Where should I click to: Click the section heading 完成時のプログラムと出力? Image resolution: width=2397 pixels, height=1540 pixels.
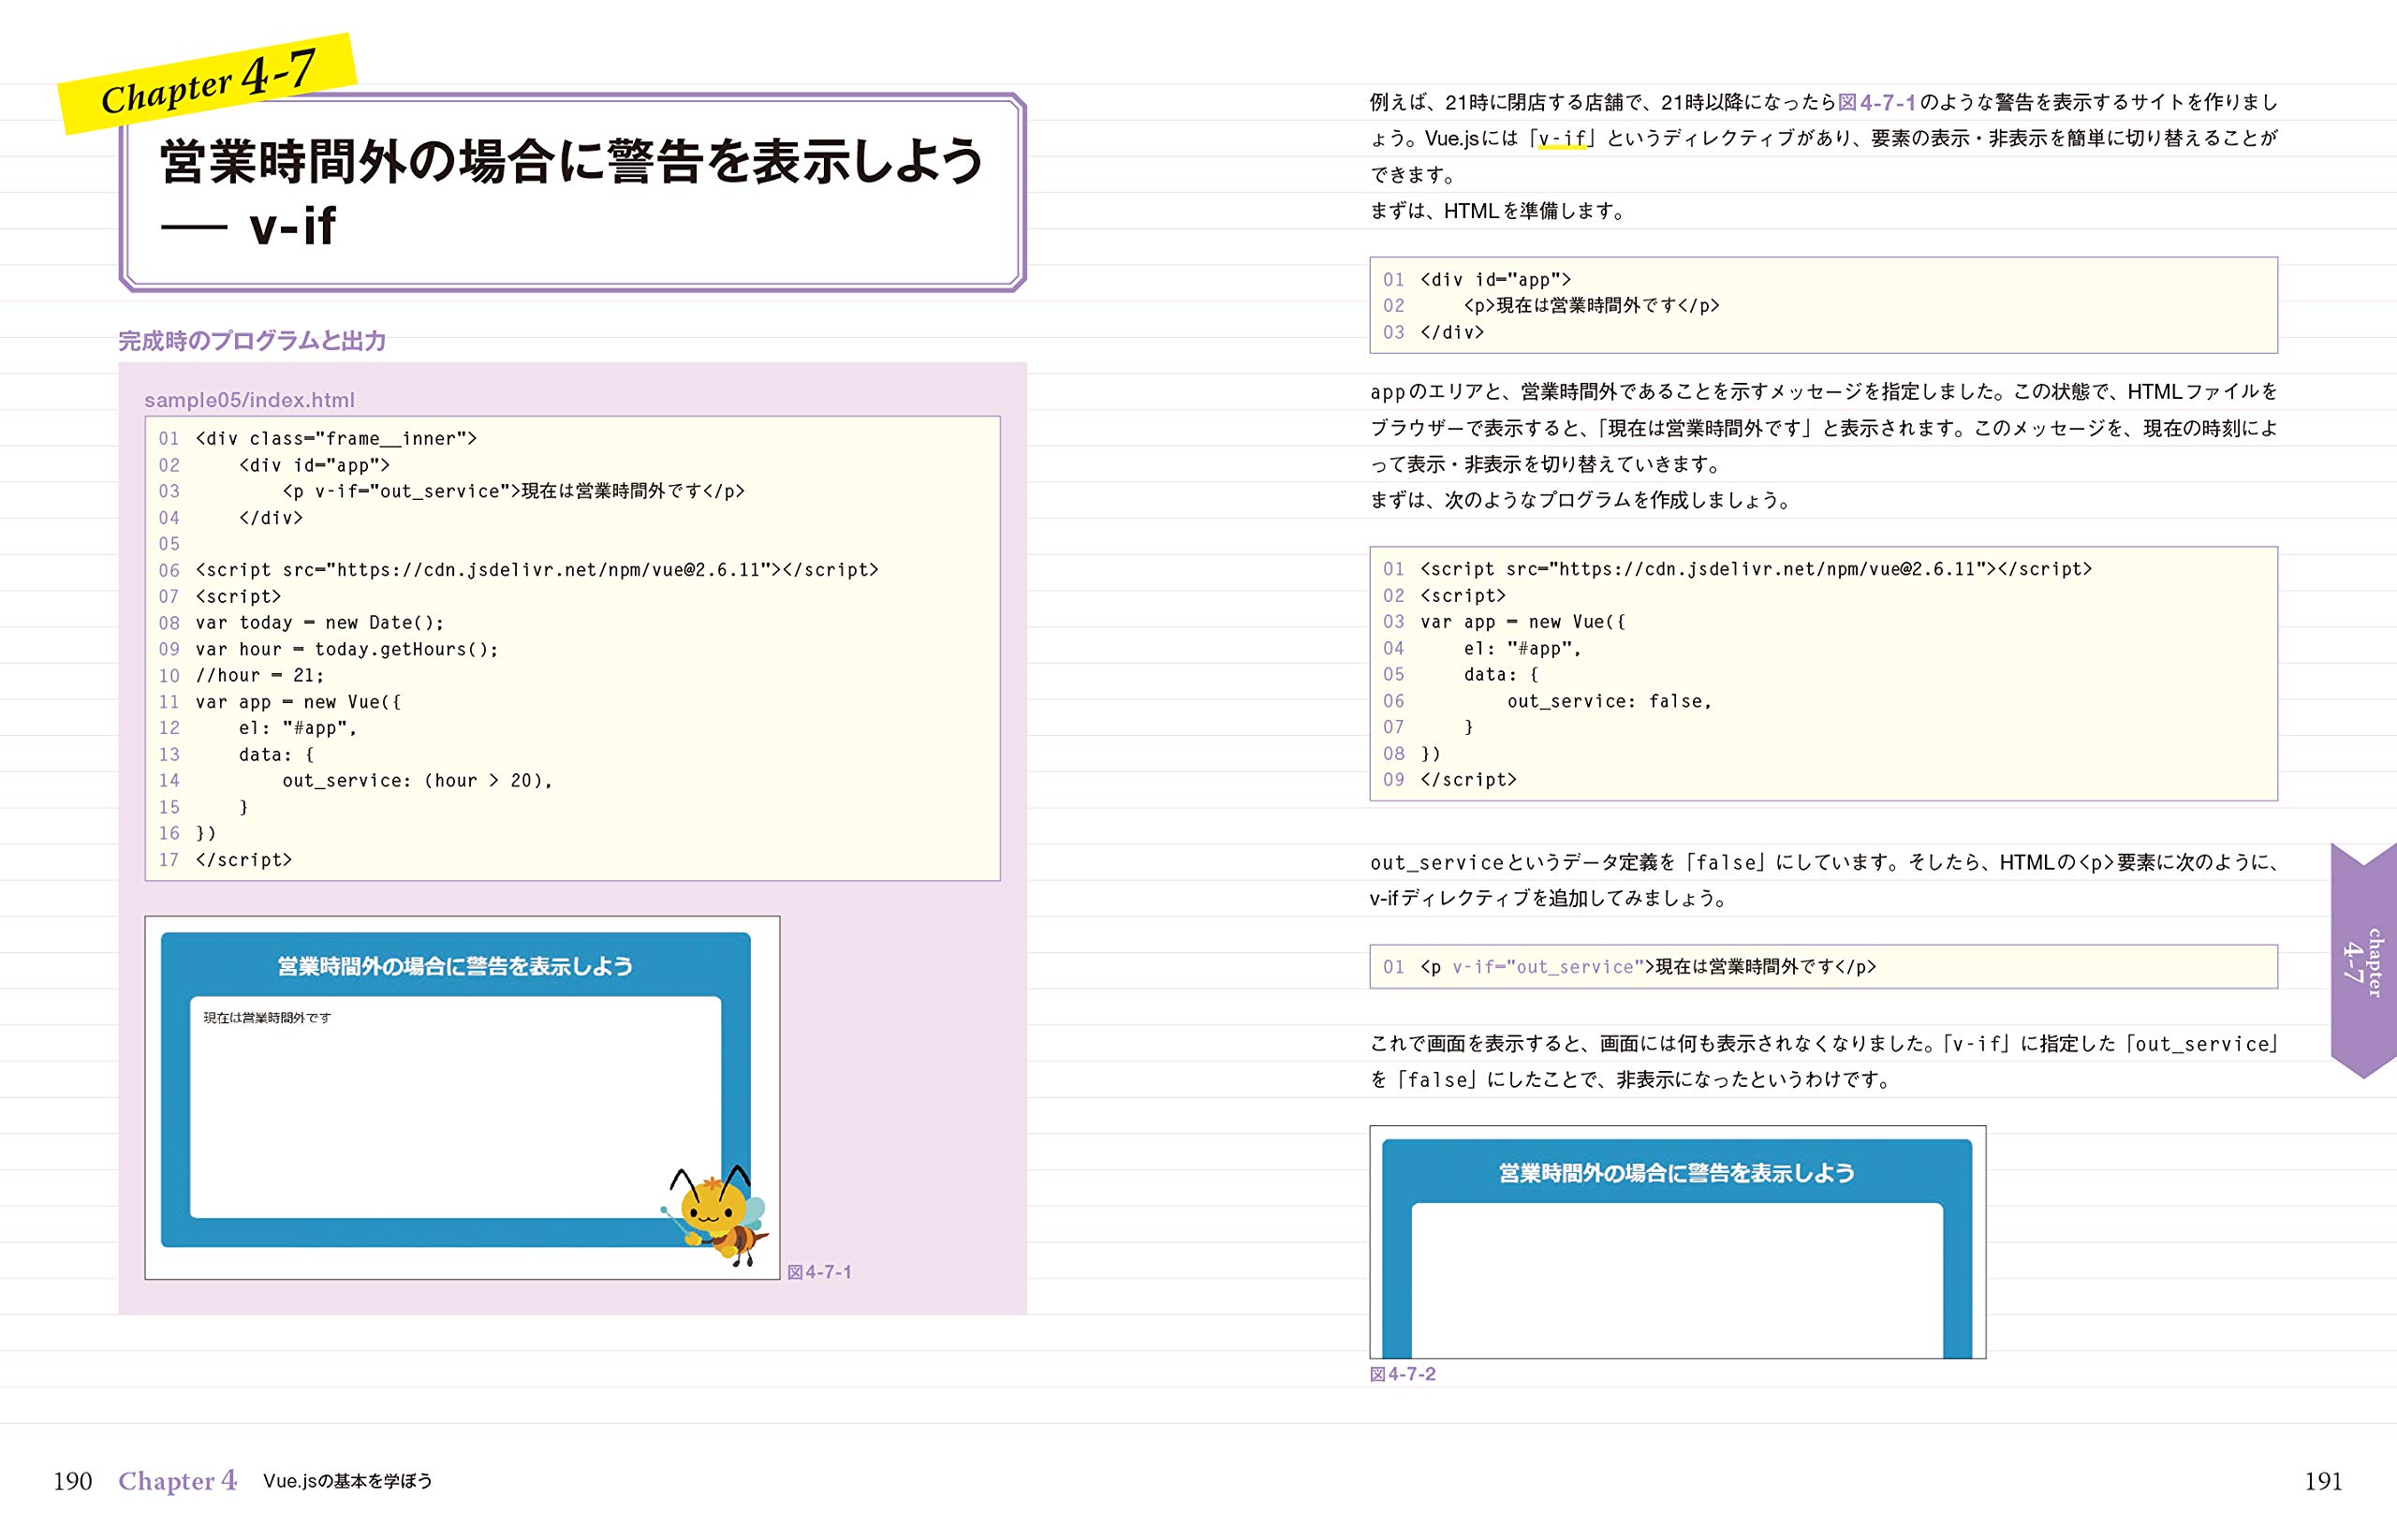coord(252,341)
